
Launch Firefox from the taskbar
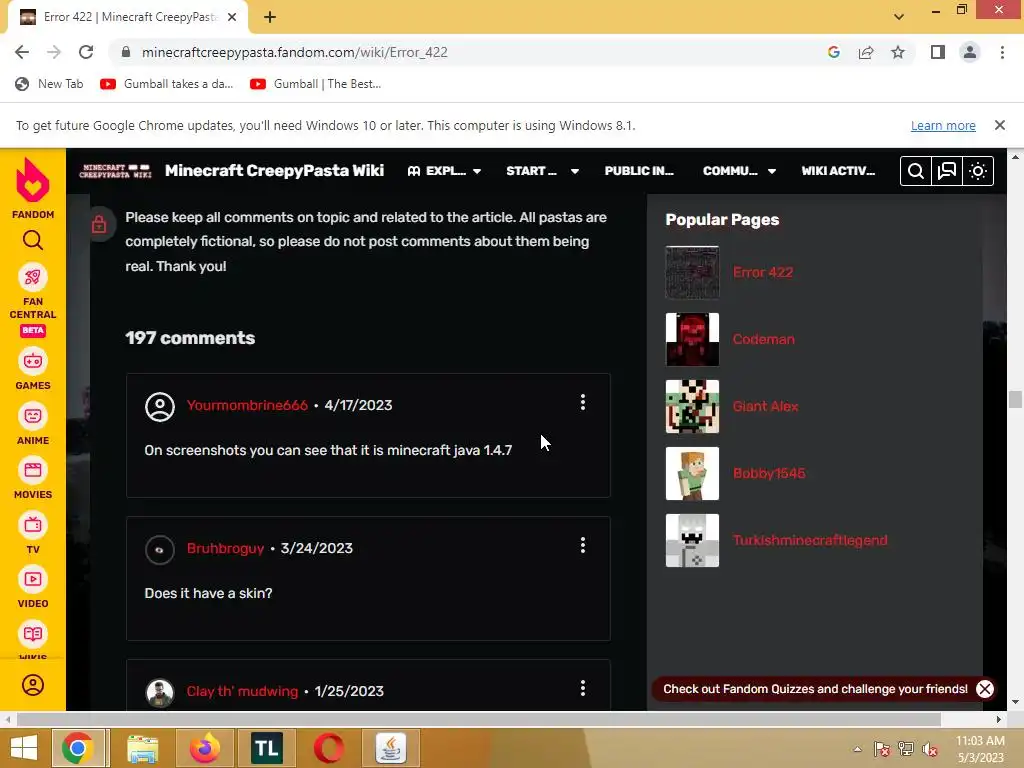(204, 748)
